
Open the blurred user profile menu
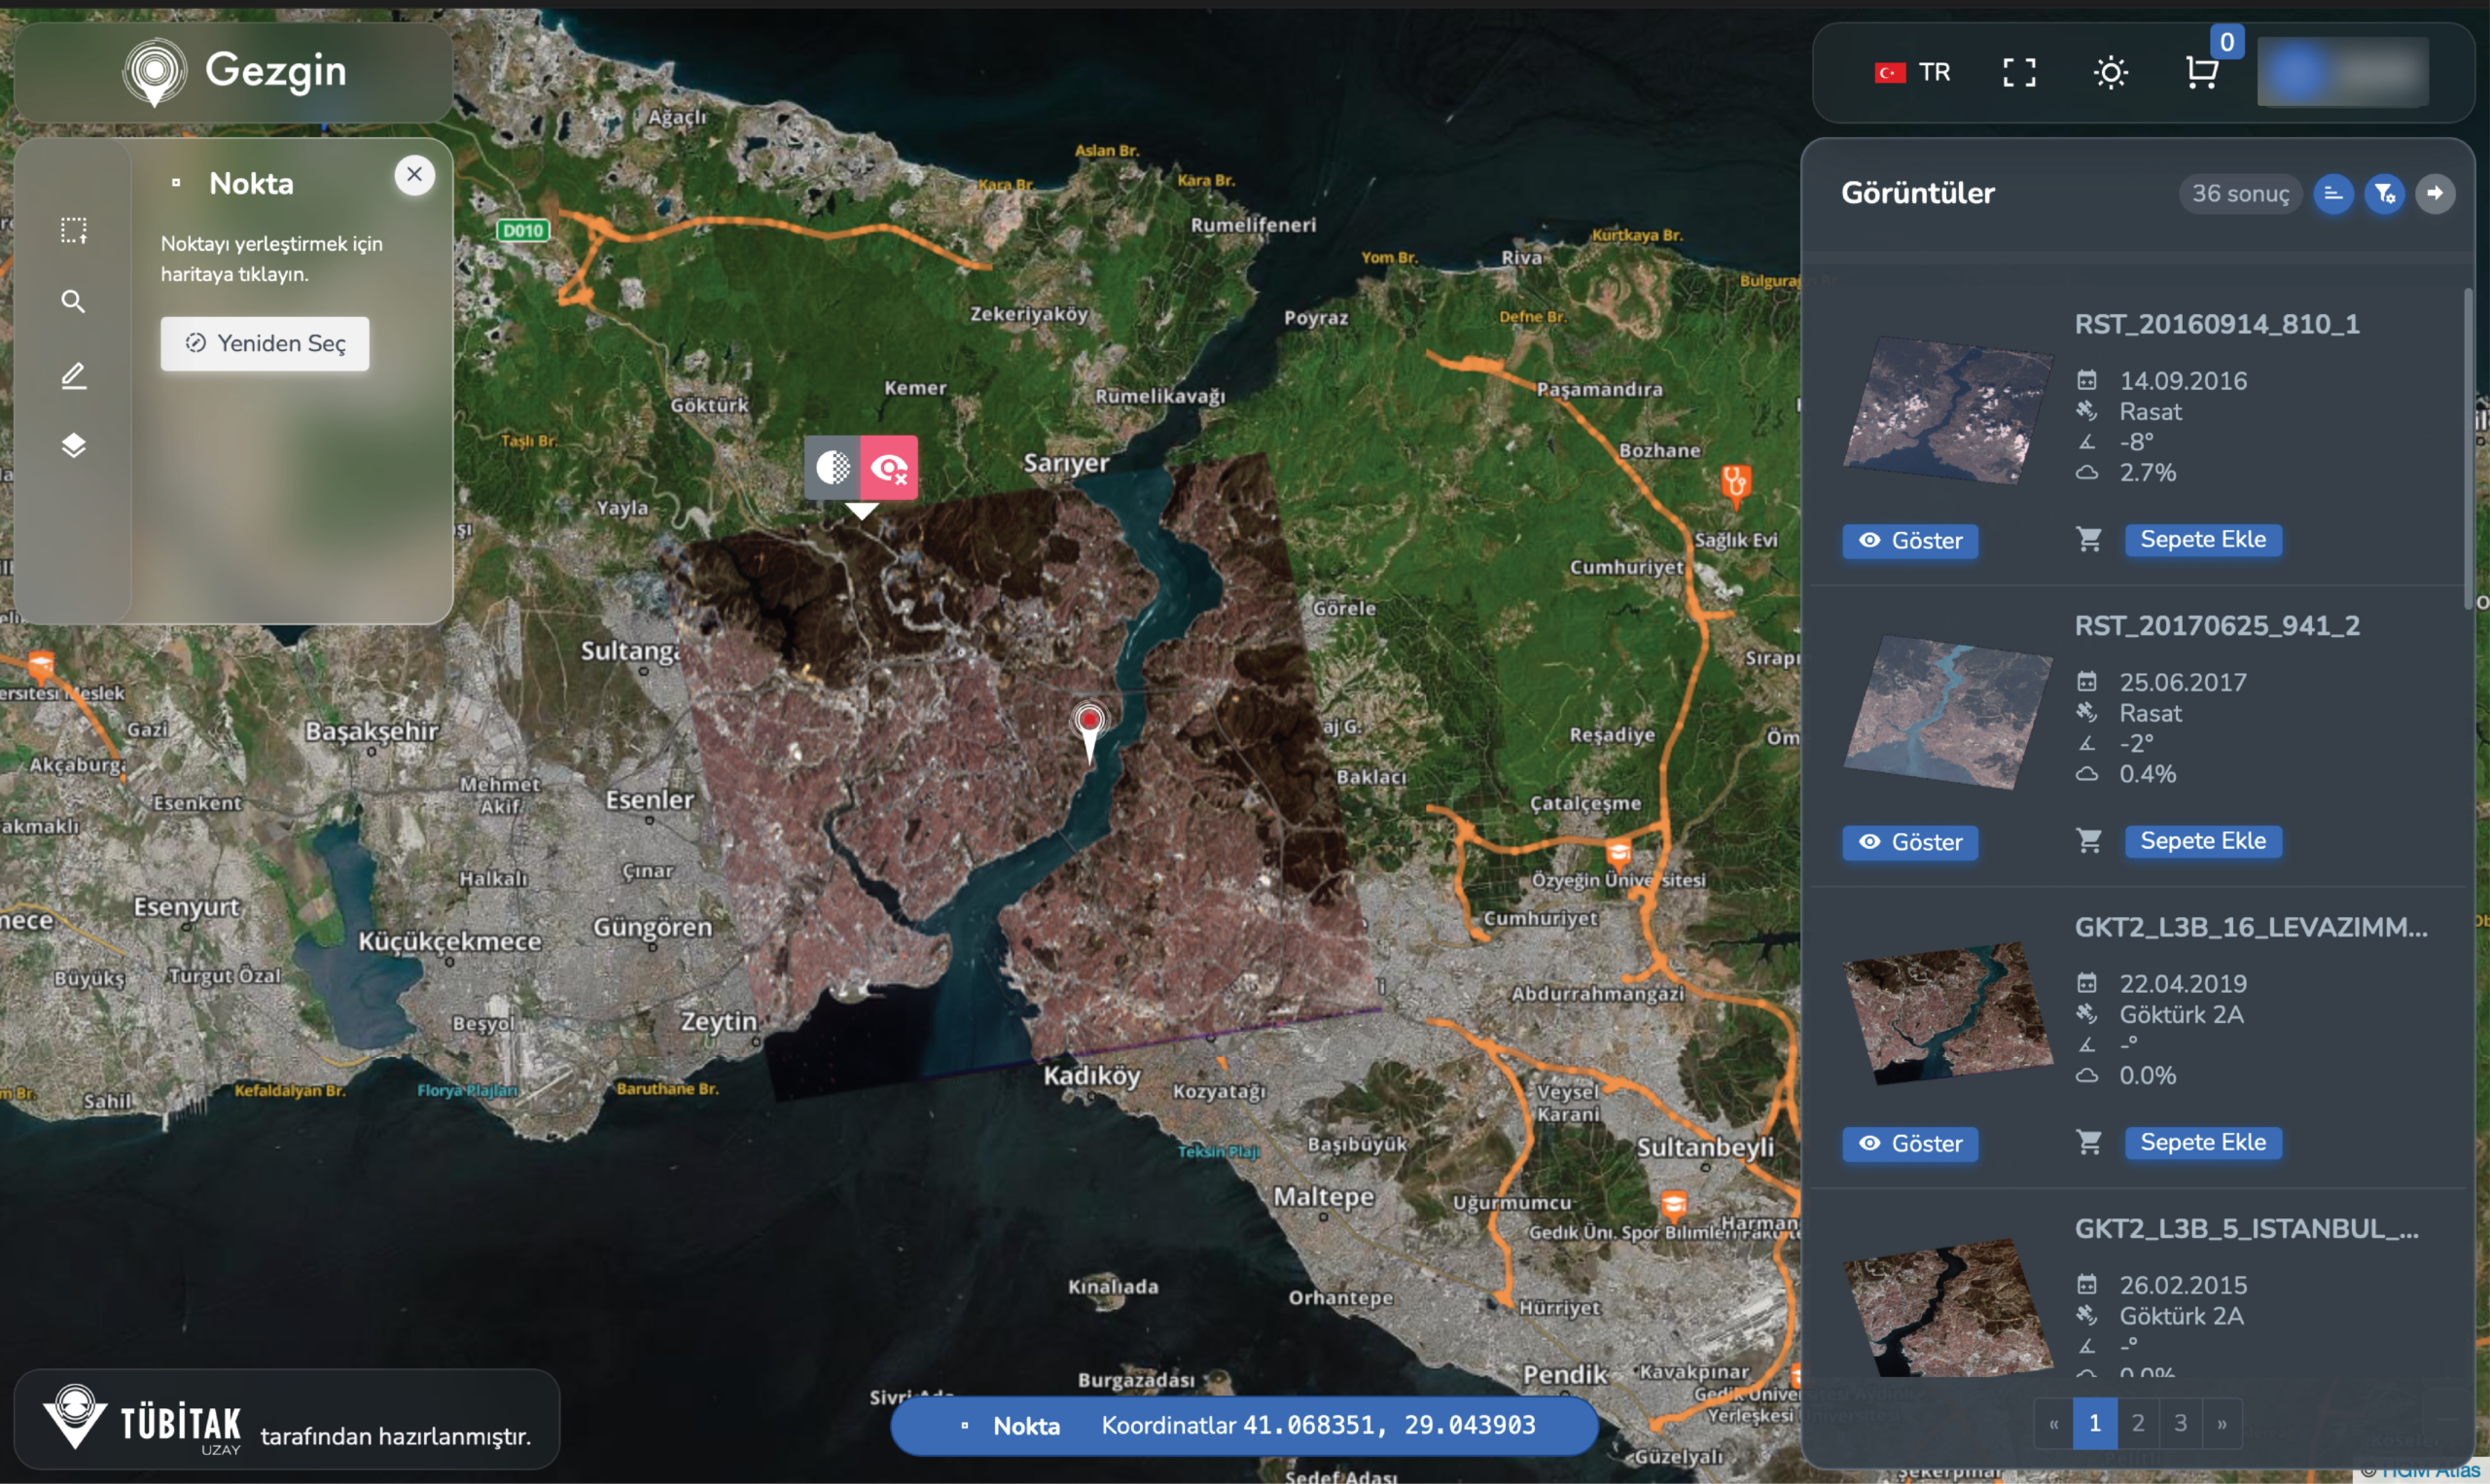tap(2342, 72)
